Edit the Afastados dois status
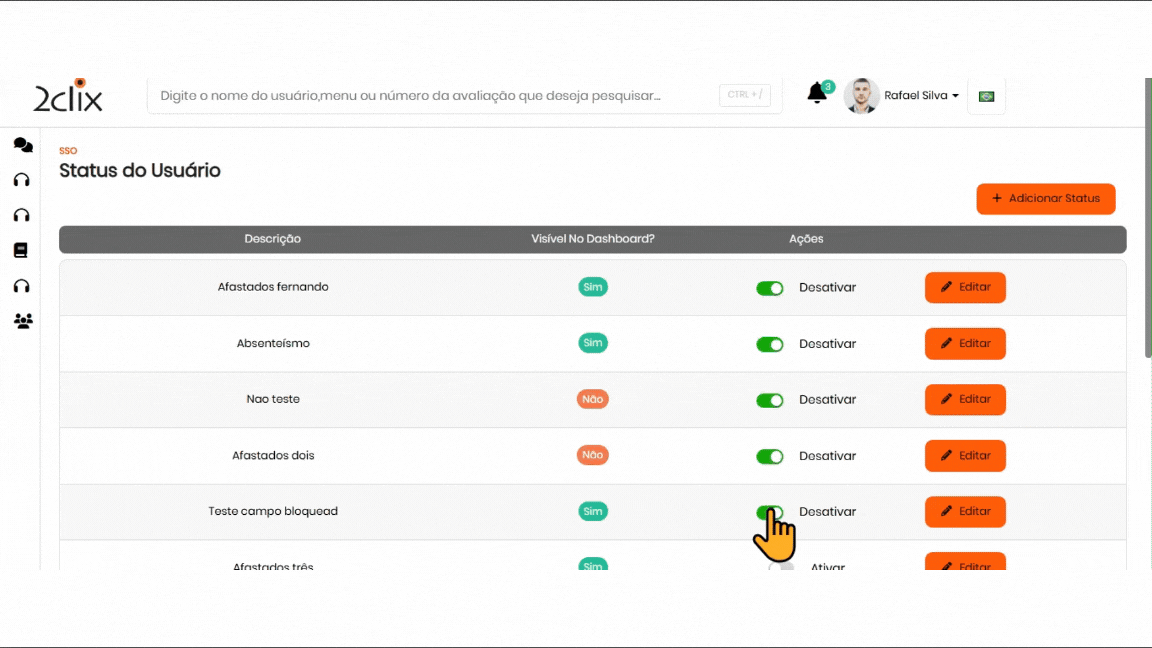 click(964, 456)
